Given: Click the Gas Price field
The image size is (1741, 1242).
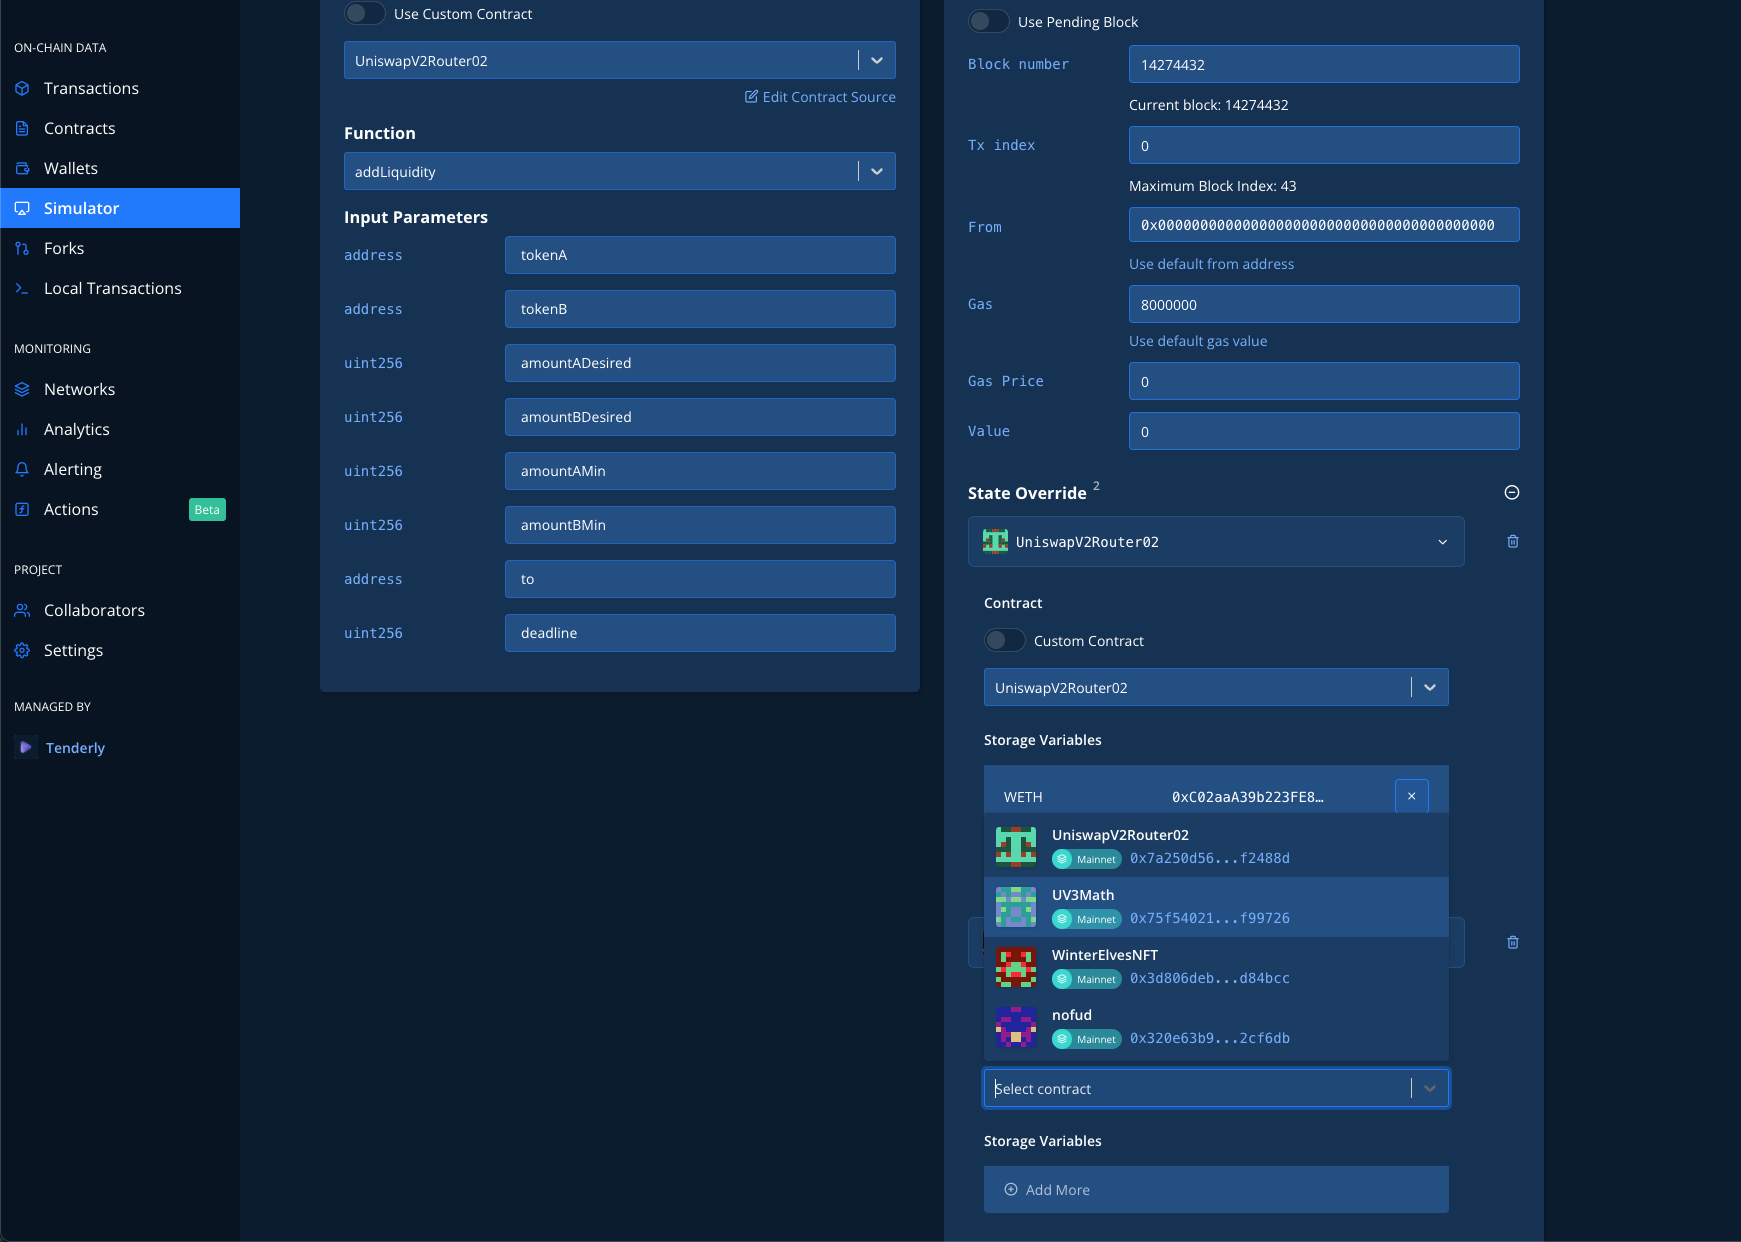Looking at the screenshot, I should pos(1324,381).
